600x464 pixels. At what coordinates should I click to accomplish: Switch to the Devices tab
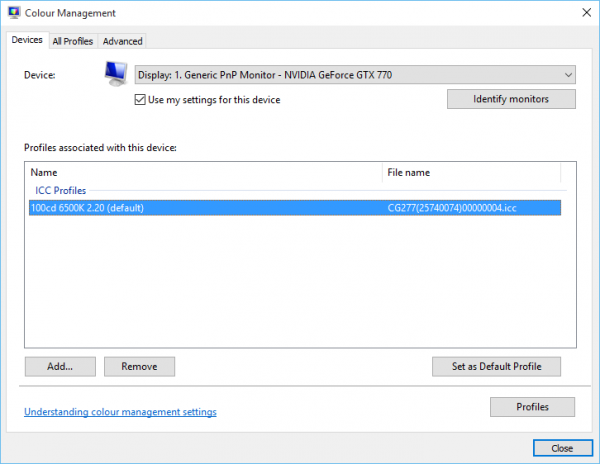27,40
